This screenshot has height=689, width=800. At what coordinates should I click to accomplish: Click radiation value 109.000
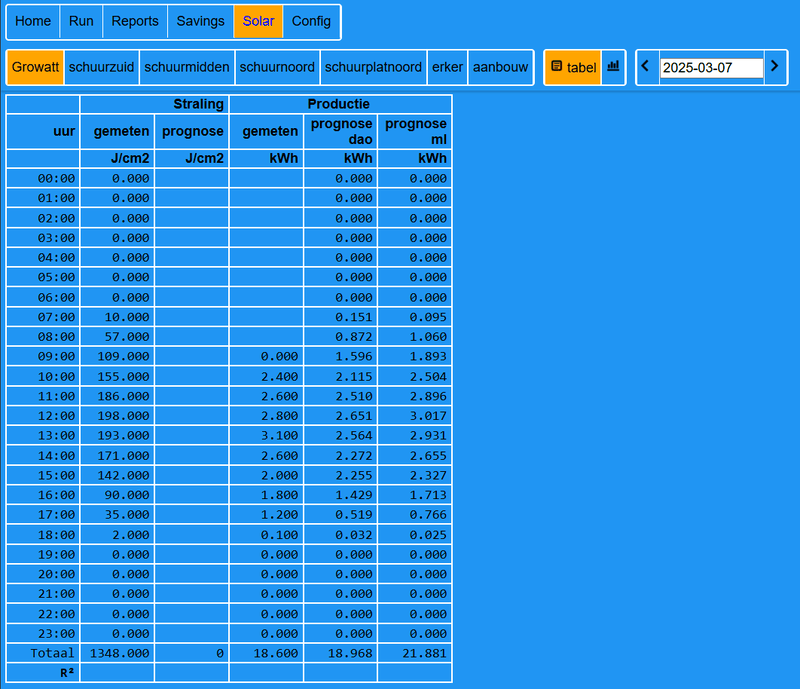point(117,356)
